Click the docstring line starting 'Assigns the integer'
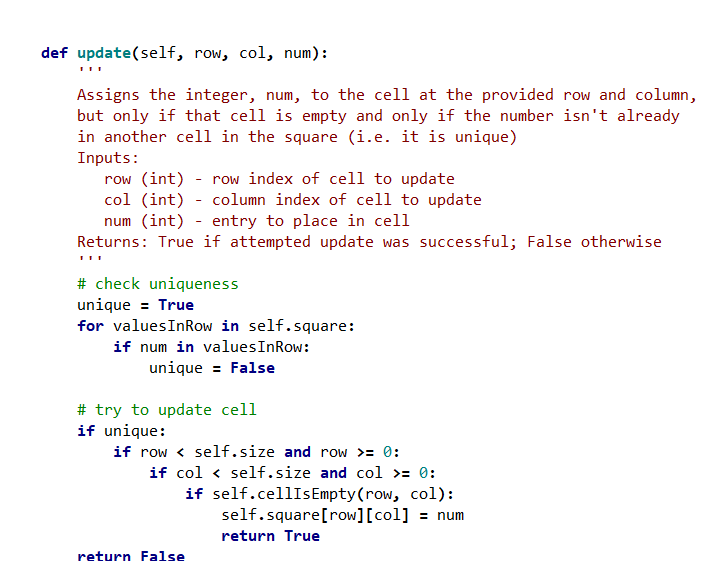The height and width of the screenshot is (561, 723). (386, 95)
